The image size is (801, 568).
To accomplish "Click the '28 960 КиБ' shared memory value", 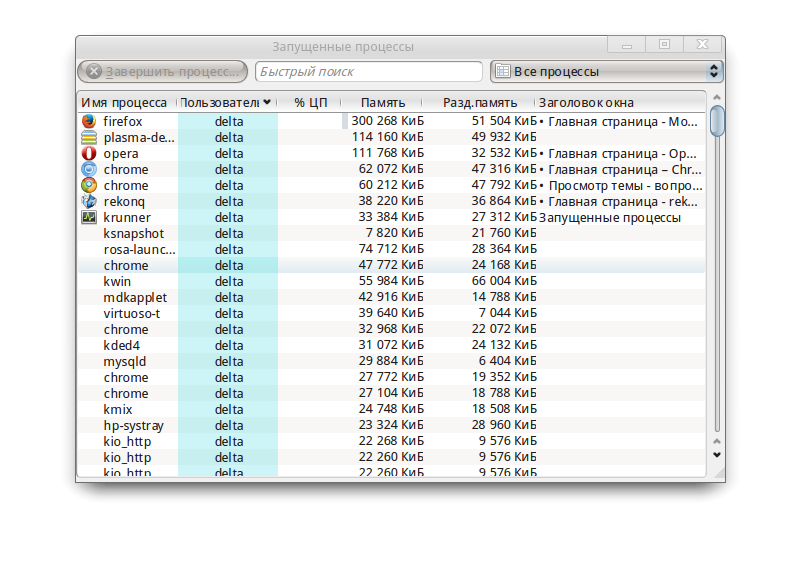I will 504,425.
